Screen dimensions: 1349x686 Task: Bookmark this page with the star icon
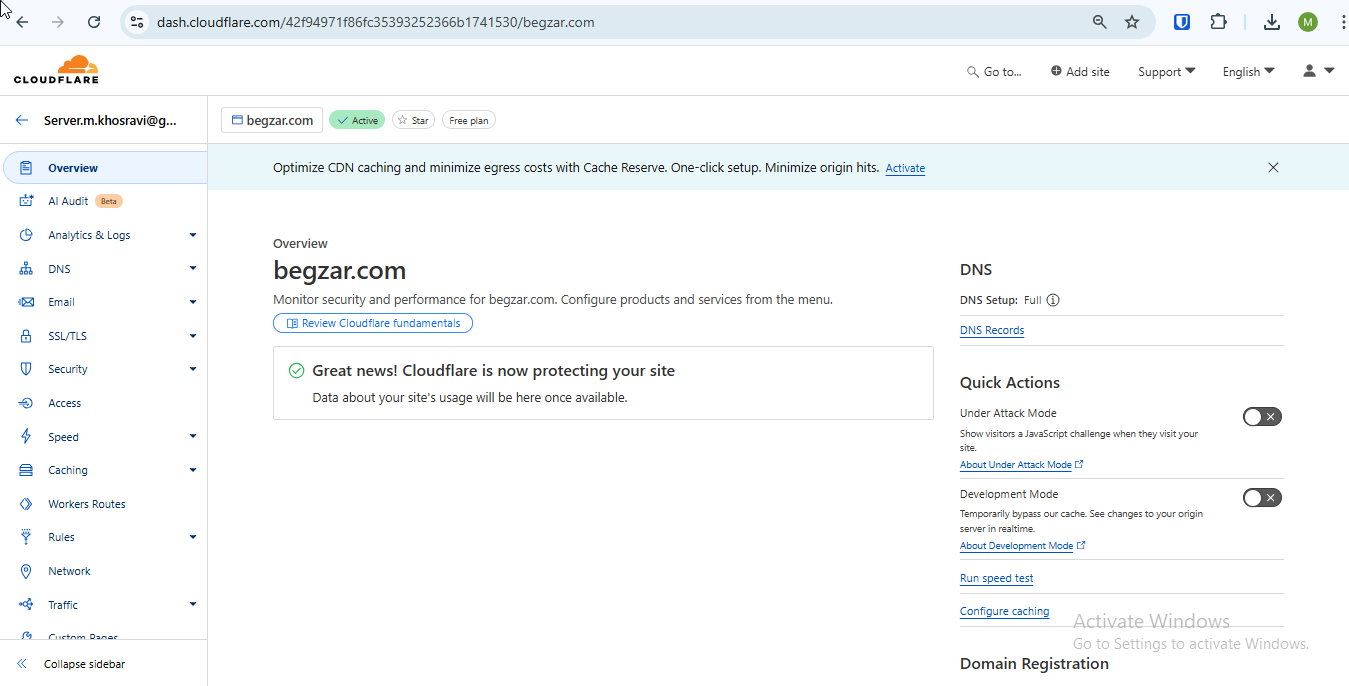pos(1132,22)
